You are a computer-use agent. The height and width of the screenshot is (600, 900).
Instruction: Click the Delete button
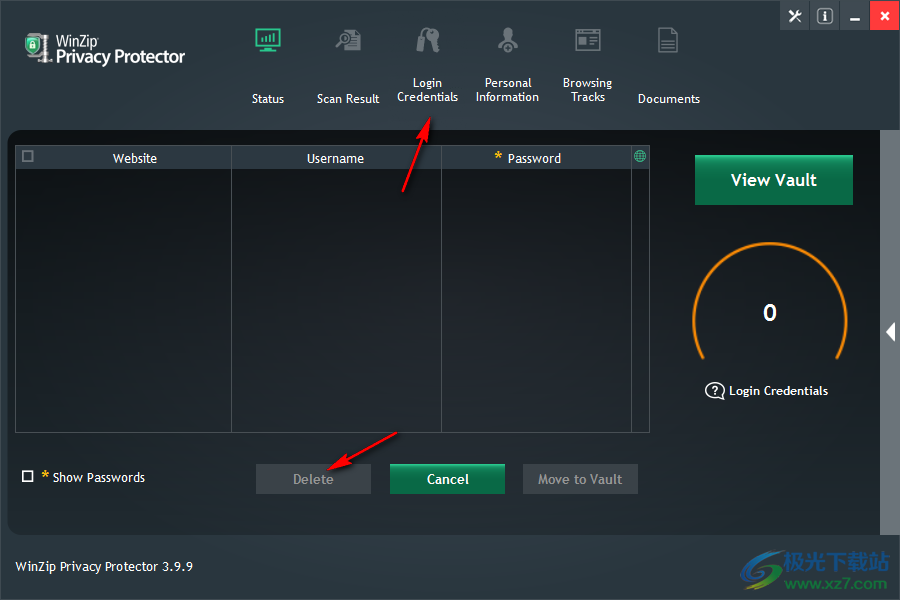313,479
